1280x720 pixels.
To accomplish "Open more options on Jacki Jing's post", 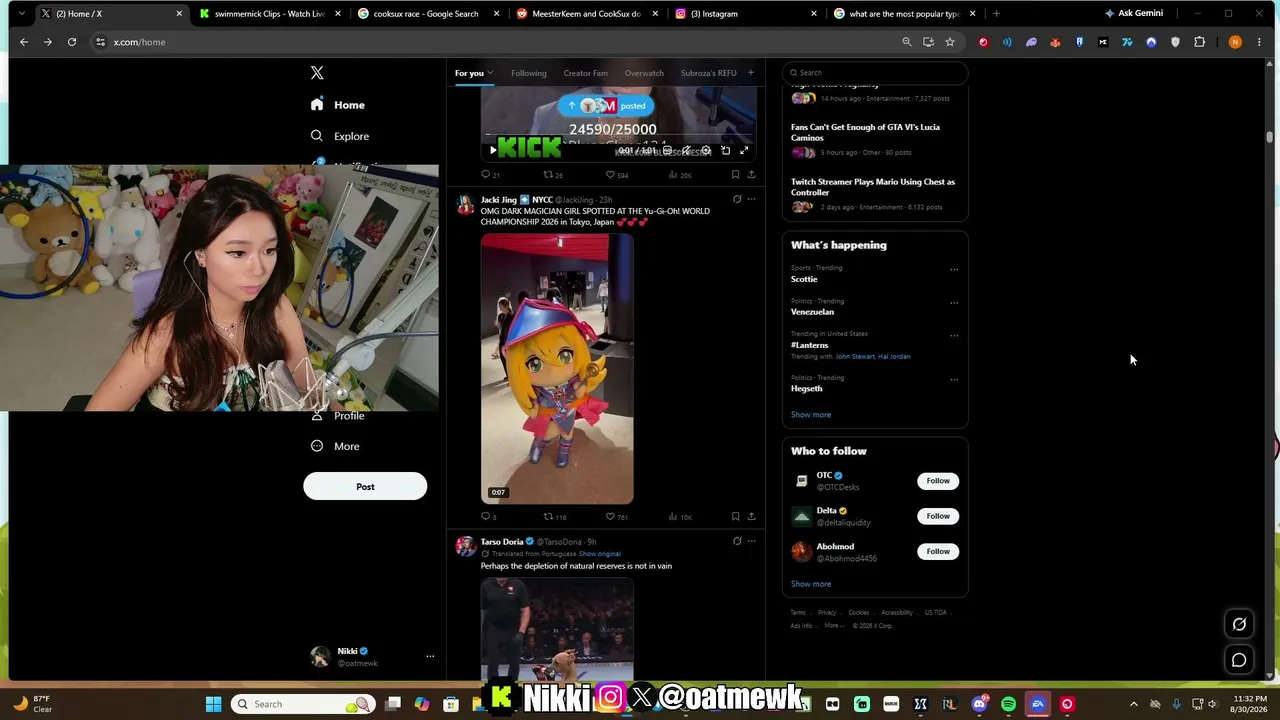I will (752, 199).
